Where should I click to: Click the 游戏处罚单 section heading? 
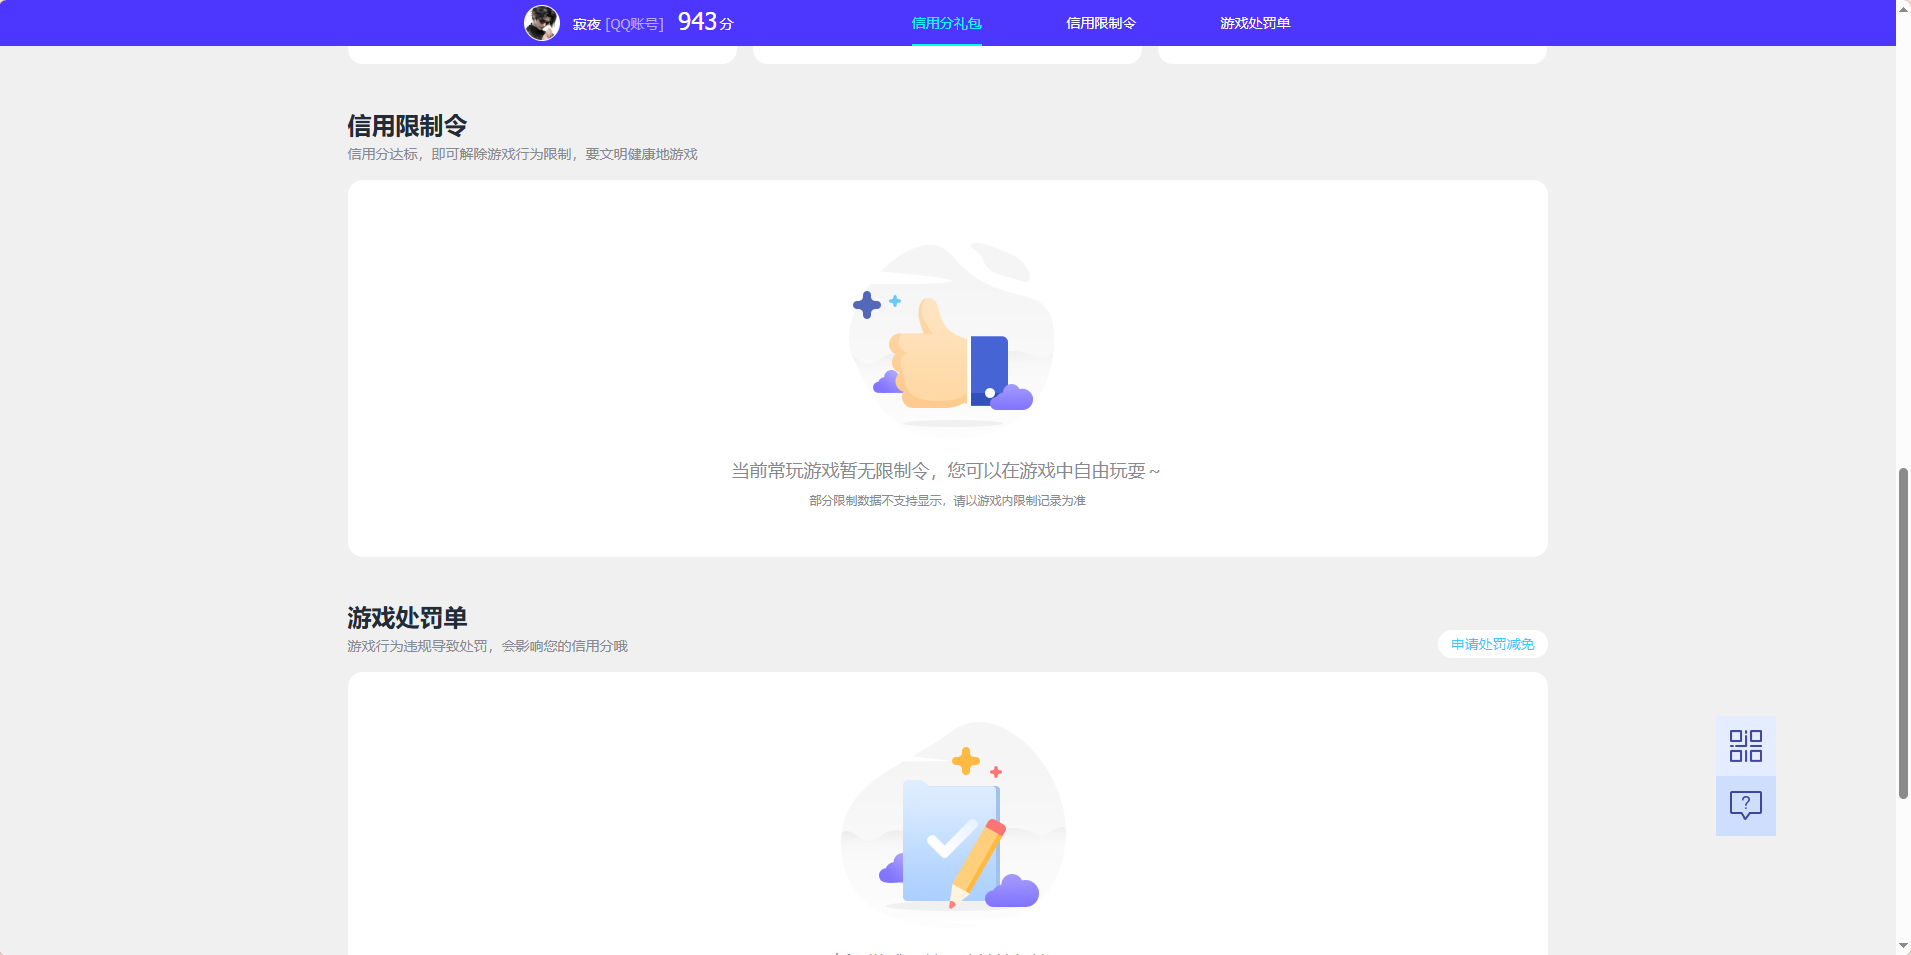[x=406, y=618]
